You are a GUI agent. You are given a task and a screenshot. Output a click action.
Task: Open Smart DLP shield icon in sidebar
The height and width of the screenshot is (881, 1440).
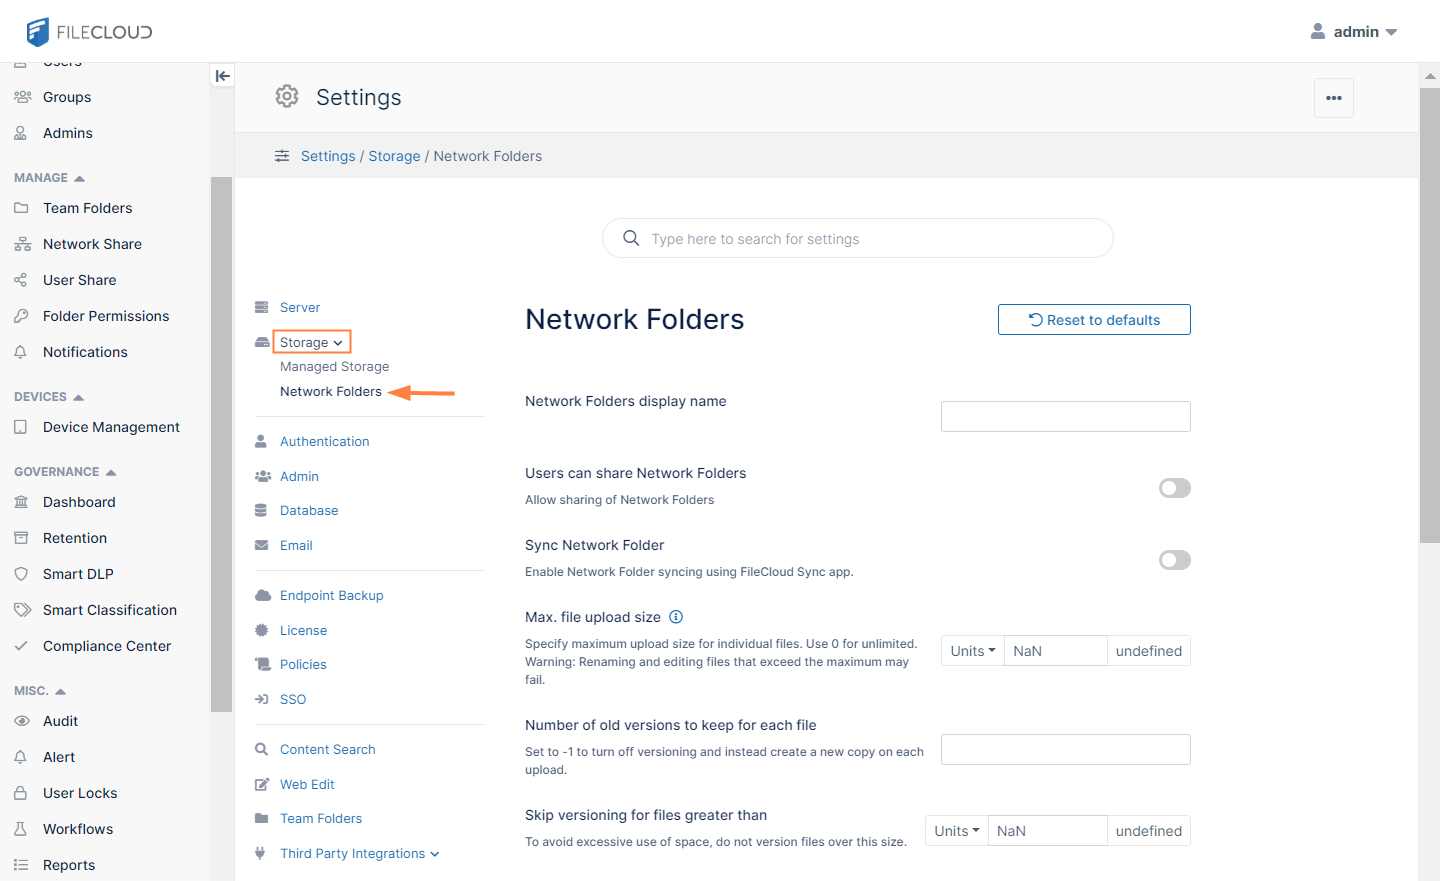click(21, 574)
